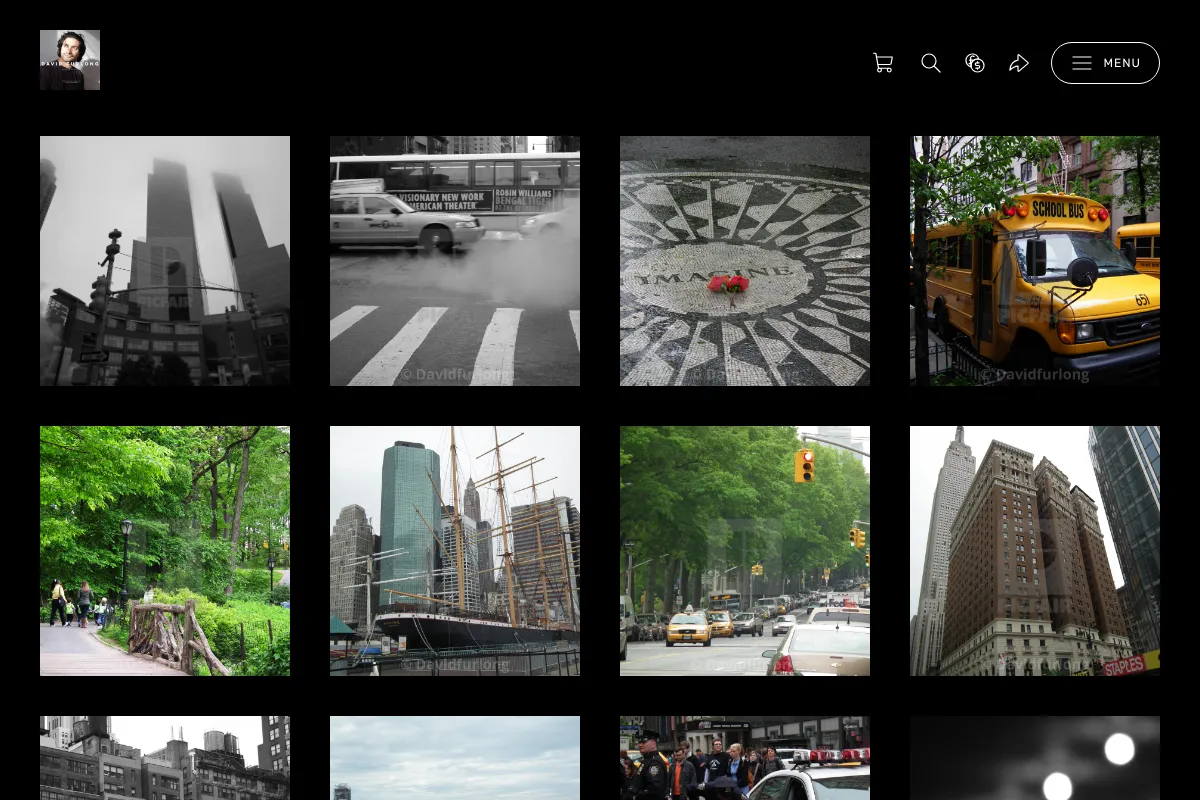This screenshot has width=1200, height=800.
Task: Open the tall ship and skyscraper photo
Action: (x=455, y=551)
